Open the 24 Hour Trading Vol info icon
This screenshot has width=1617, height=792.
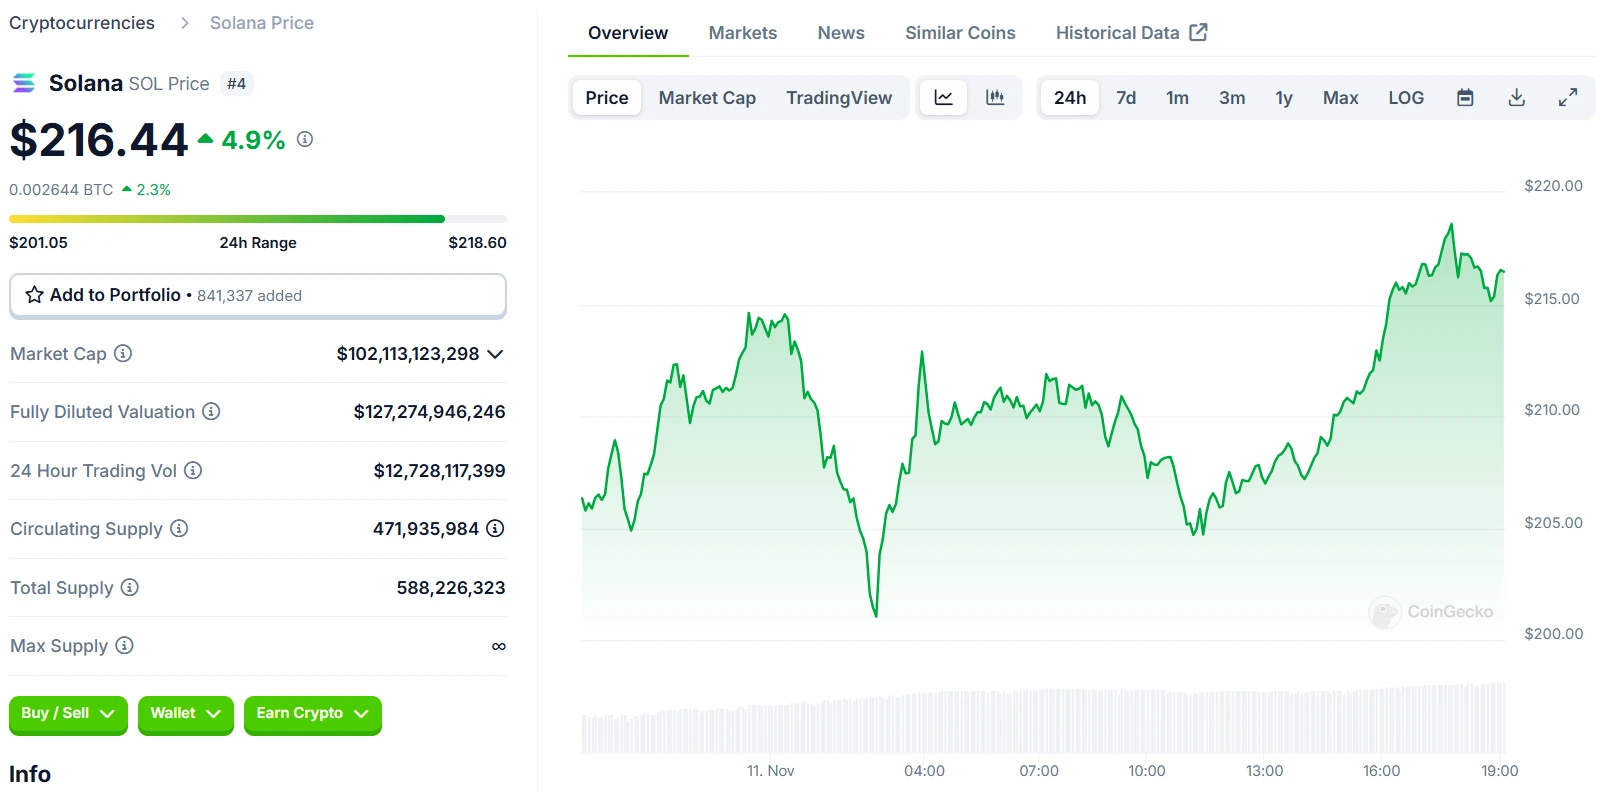coord(193,470)
